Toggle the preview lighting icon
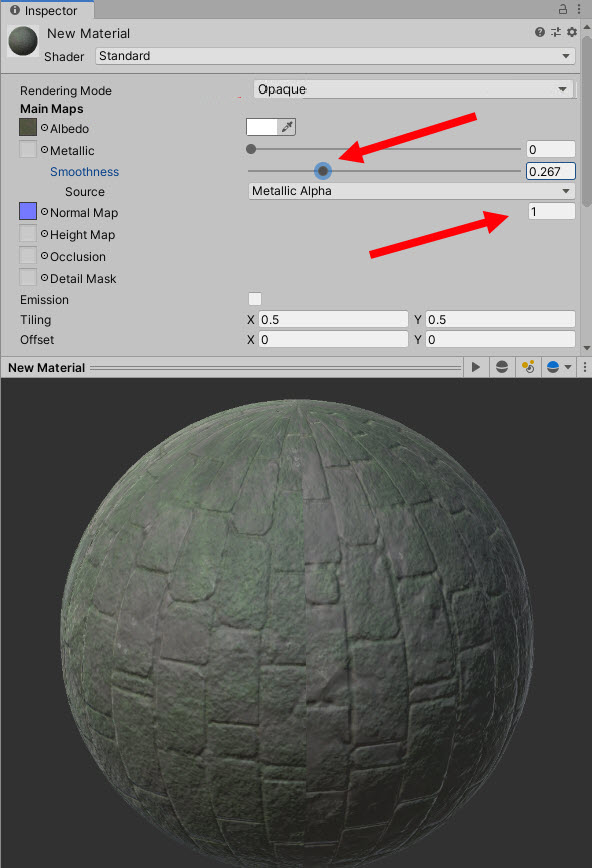 coord(528,367)
